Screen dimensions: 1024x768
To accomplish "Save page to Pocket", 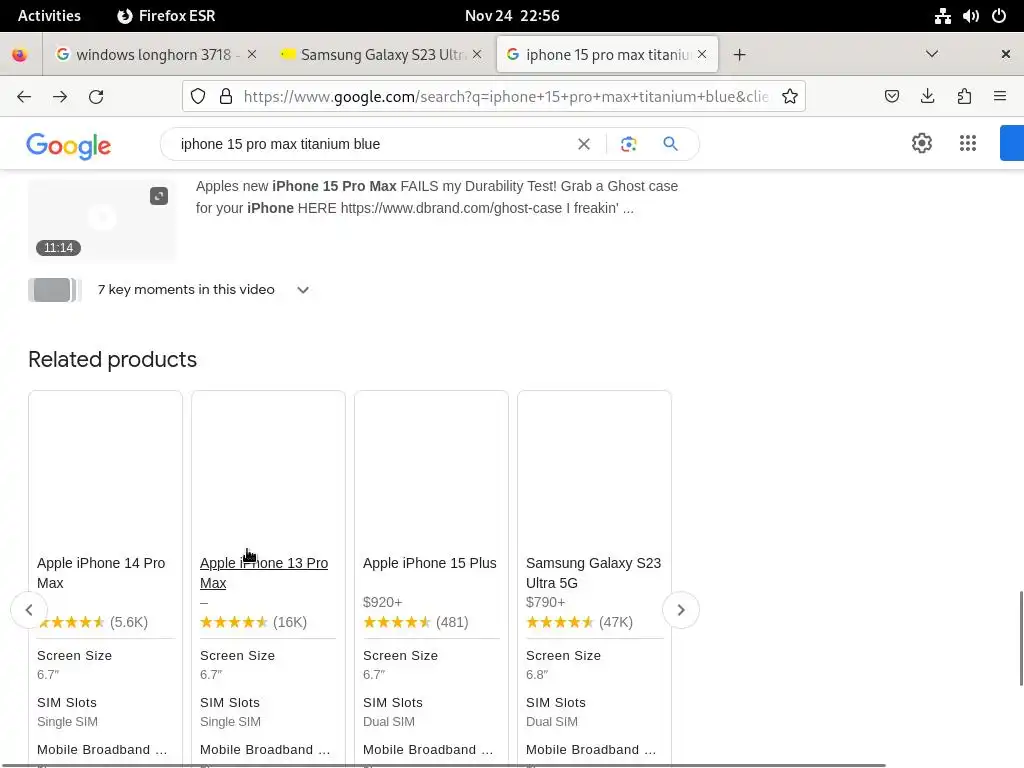I will 892,96.
